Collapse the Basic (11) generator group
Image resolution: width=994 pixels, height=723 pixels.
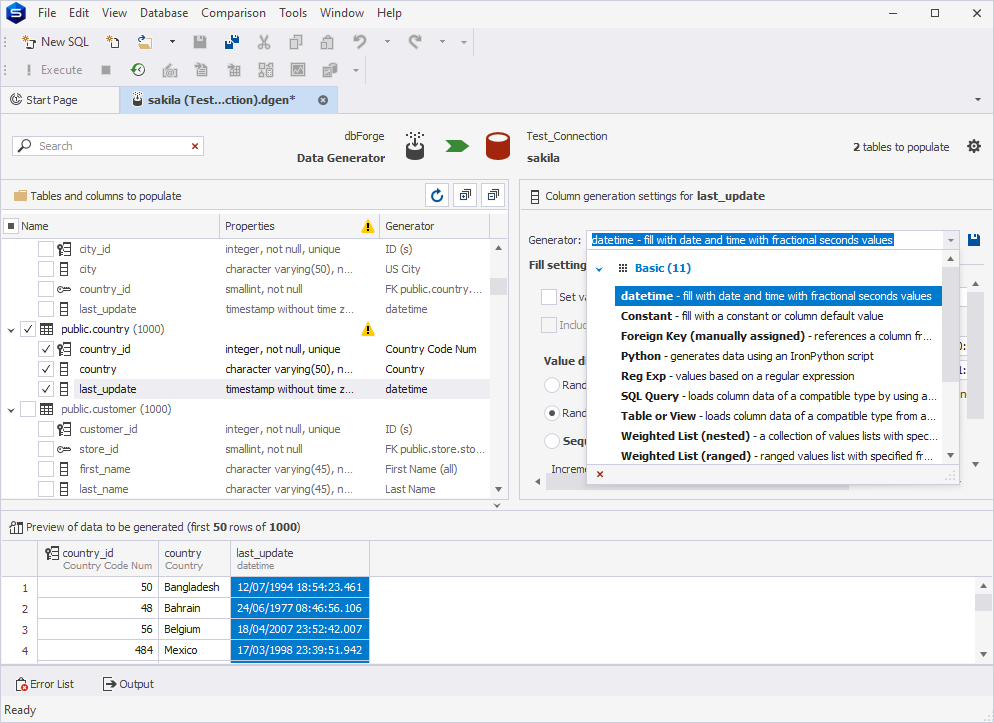599,269
